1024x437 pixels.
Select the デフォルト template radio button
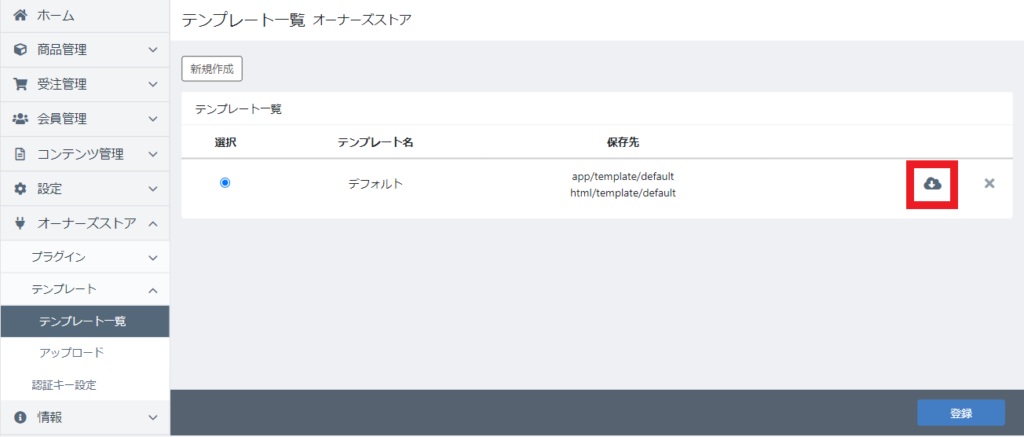(225, 183)
